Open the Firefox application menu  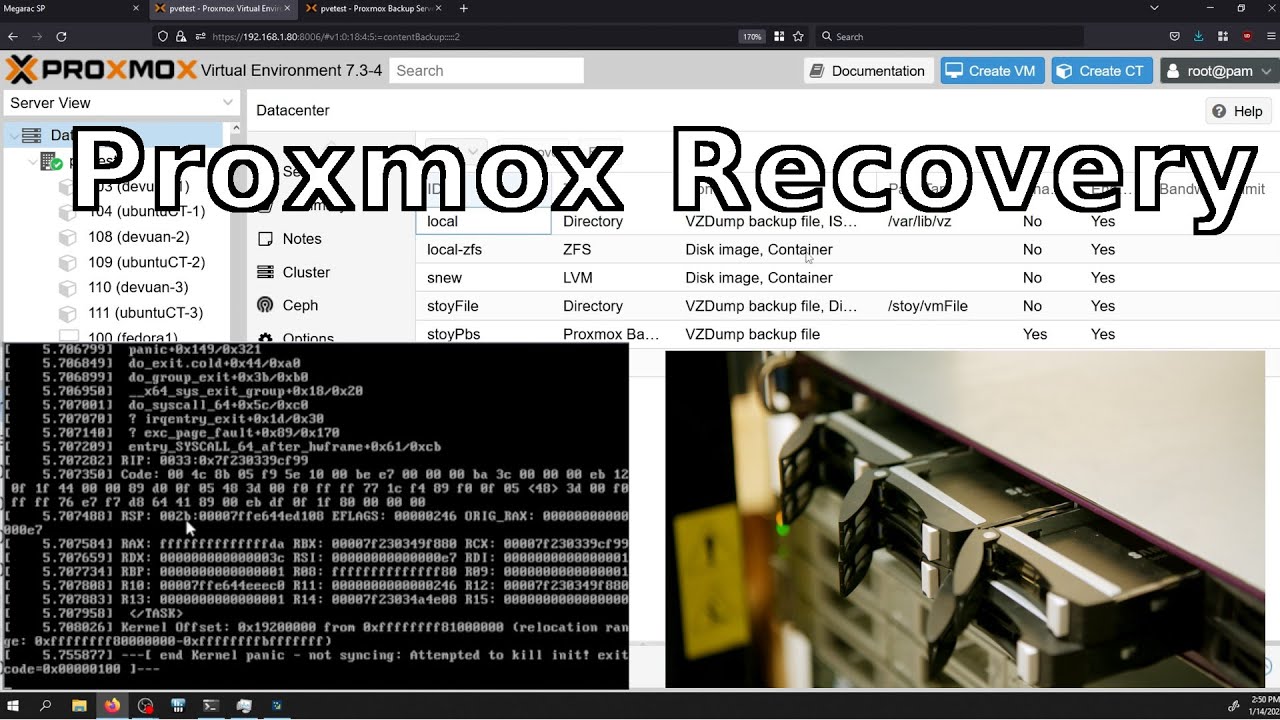pos(1269,36)
